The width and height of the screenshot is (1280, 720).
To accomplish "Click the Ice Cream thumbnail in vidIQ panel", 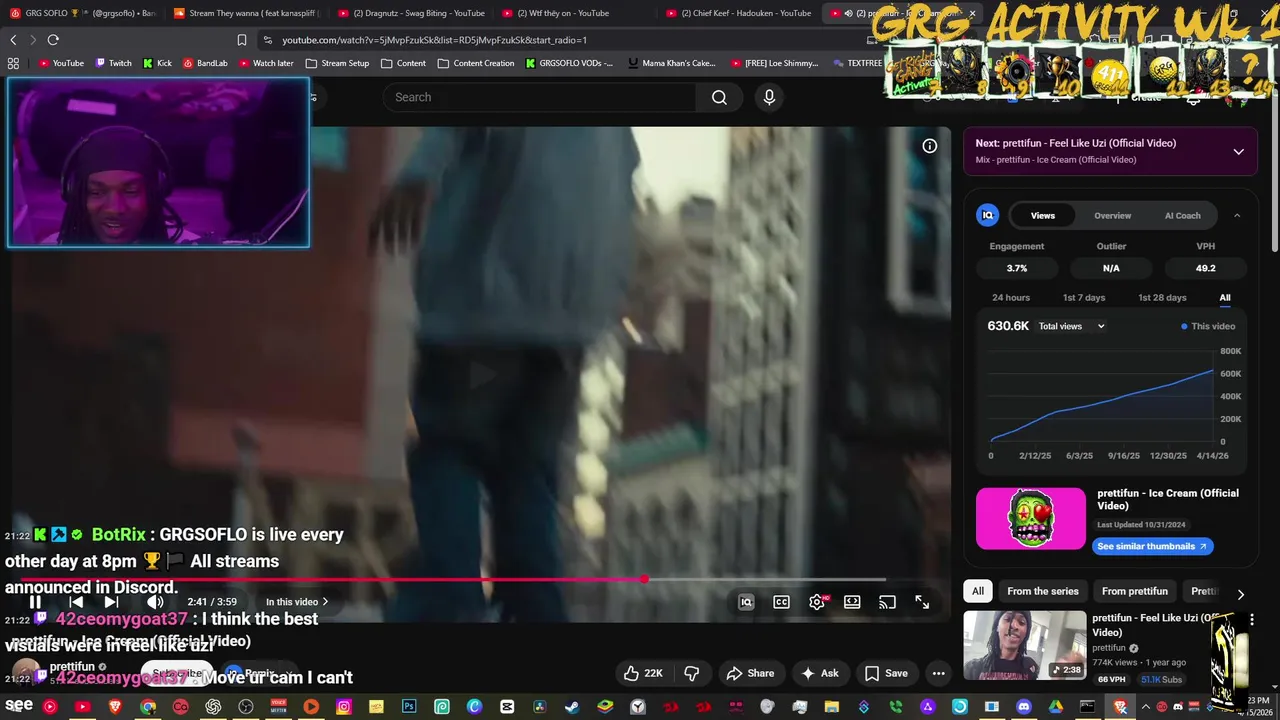I will pos(1031,519).
